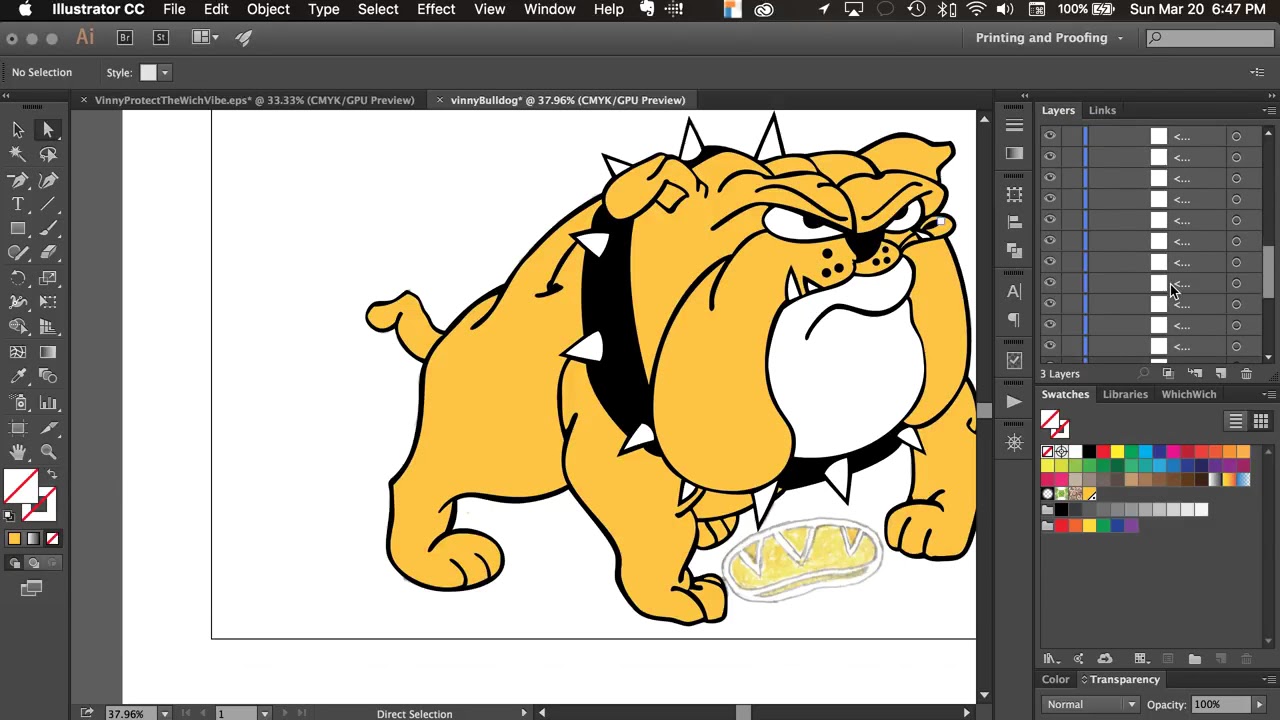Open the Effect menu
Screen dimensions: 1280x720
pos(436,9)
